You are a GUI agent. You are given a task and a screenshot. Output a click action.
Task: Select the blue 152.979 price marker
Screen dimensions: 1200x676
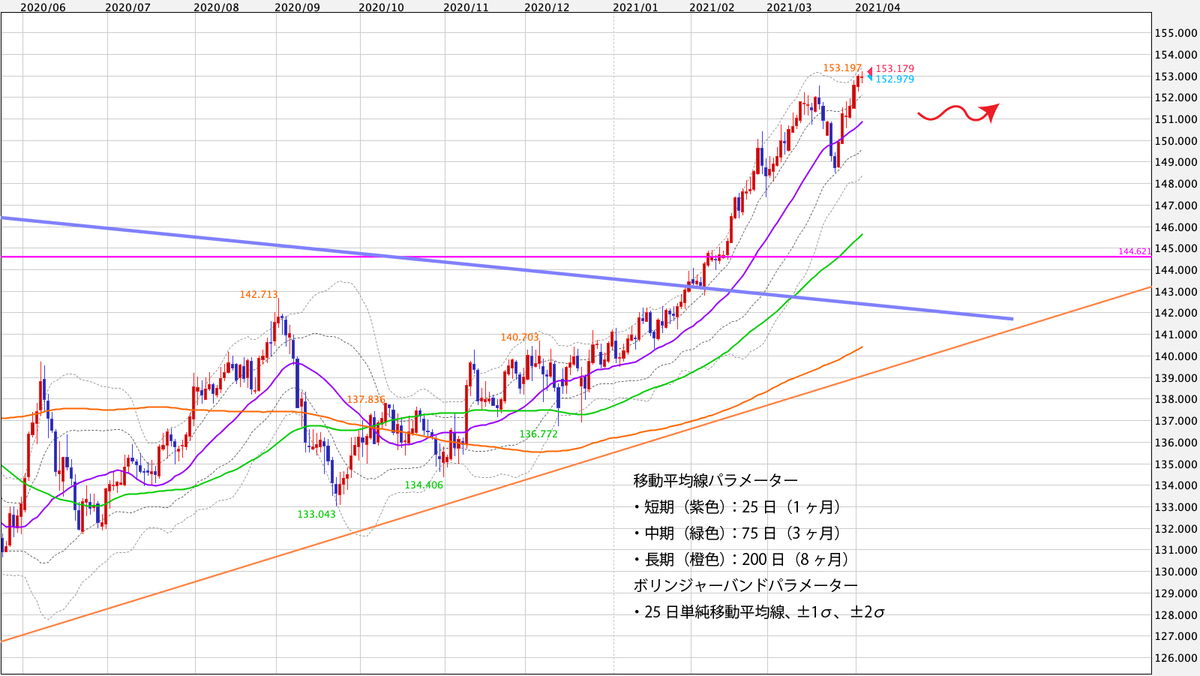point(895,79)
